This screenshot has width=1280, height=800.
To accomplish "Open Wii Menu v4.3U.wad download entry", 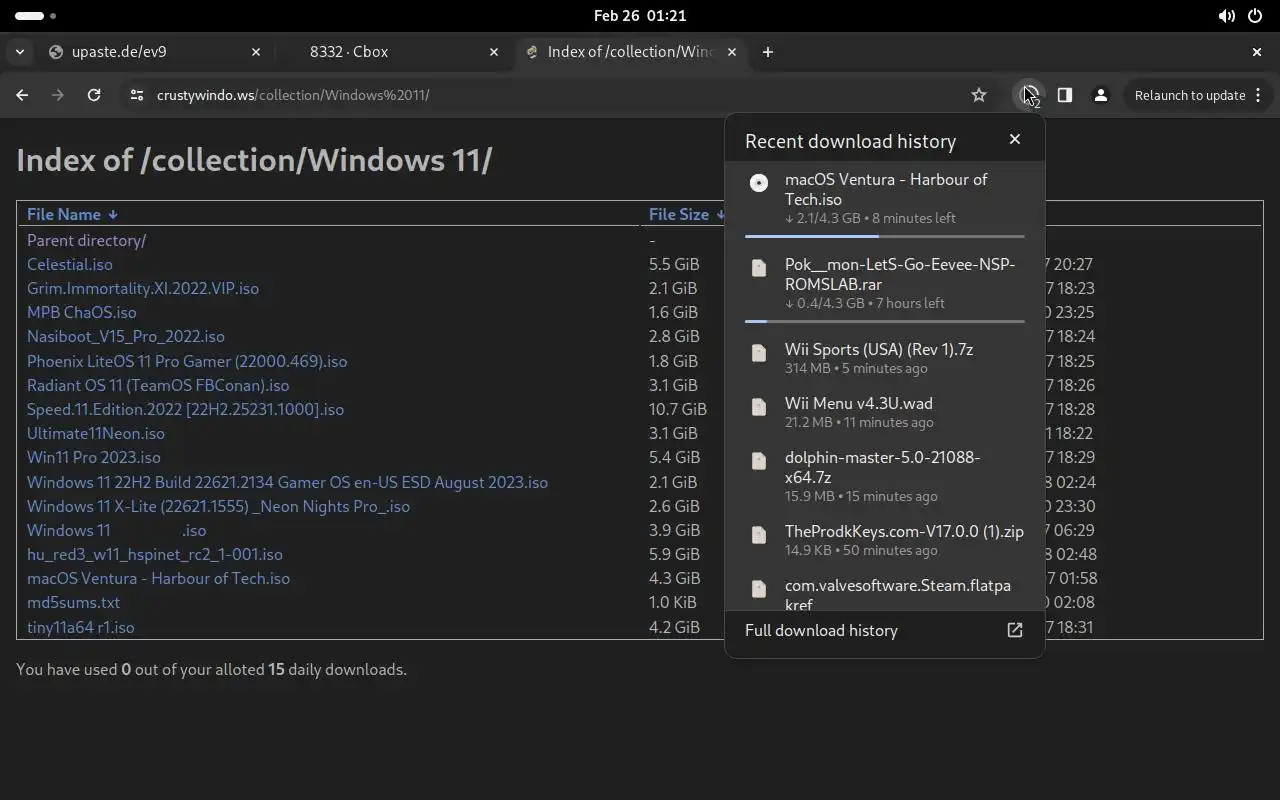I will point(884,412).
